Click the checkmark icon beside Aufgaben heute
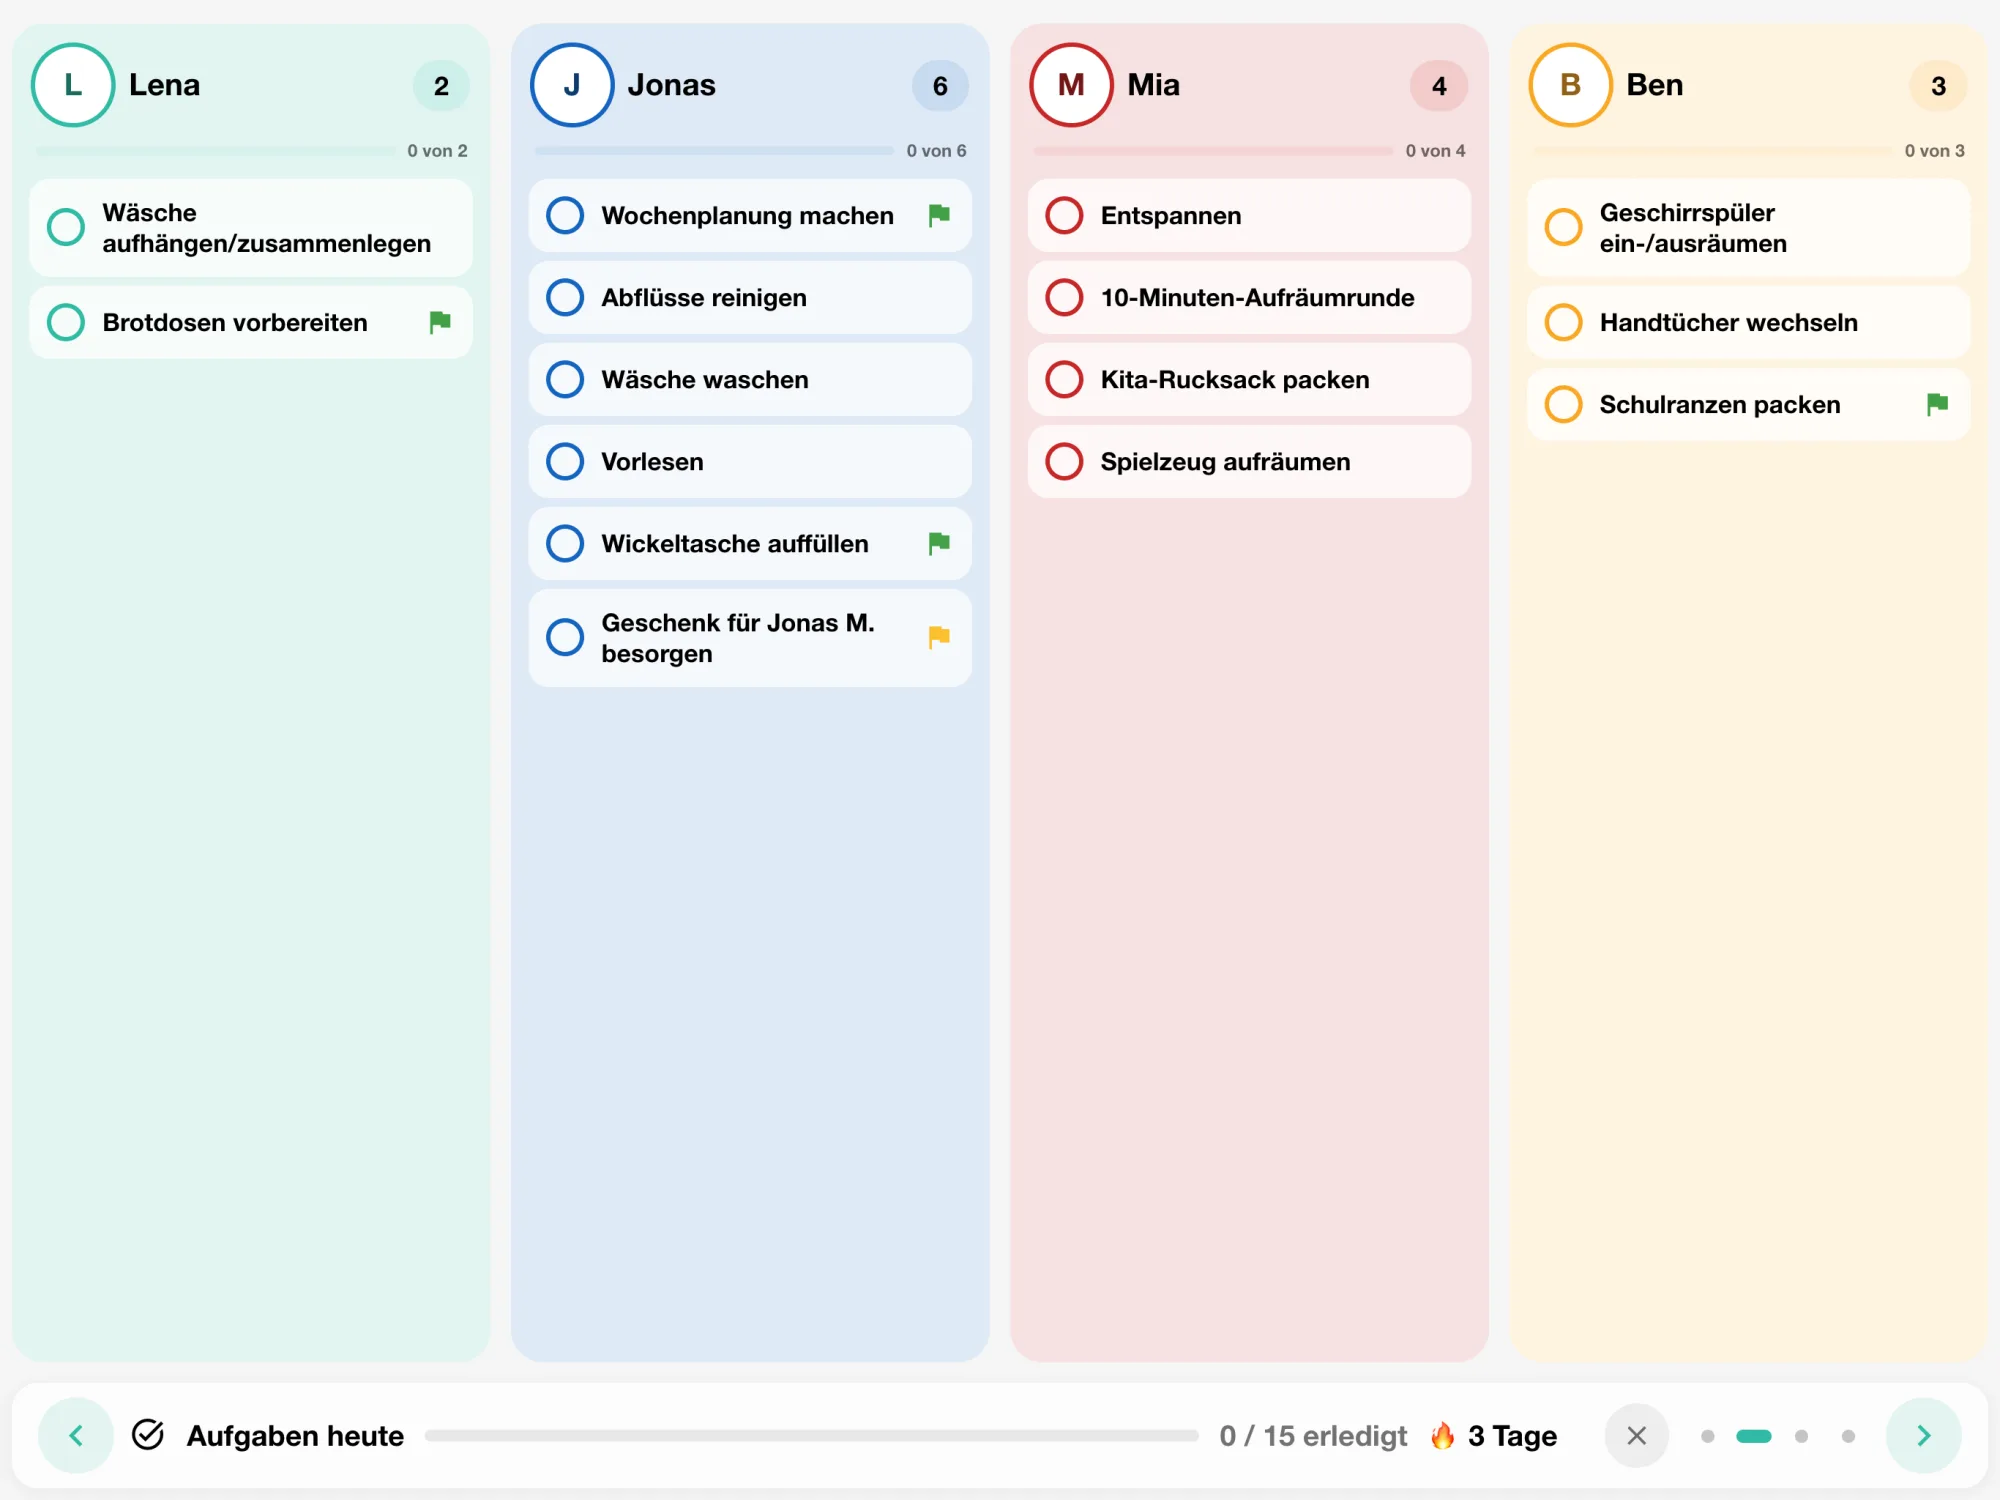The width and height of the screenshot is (2000, 1500). click(148, 1435)
